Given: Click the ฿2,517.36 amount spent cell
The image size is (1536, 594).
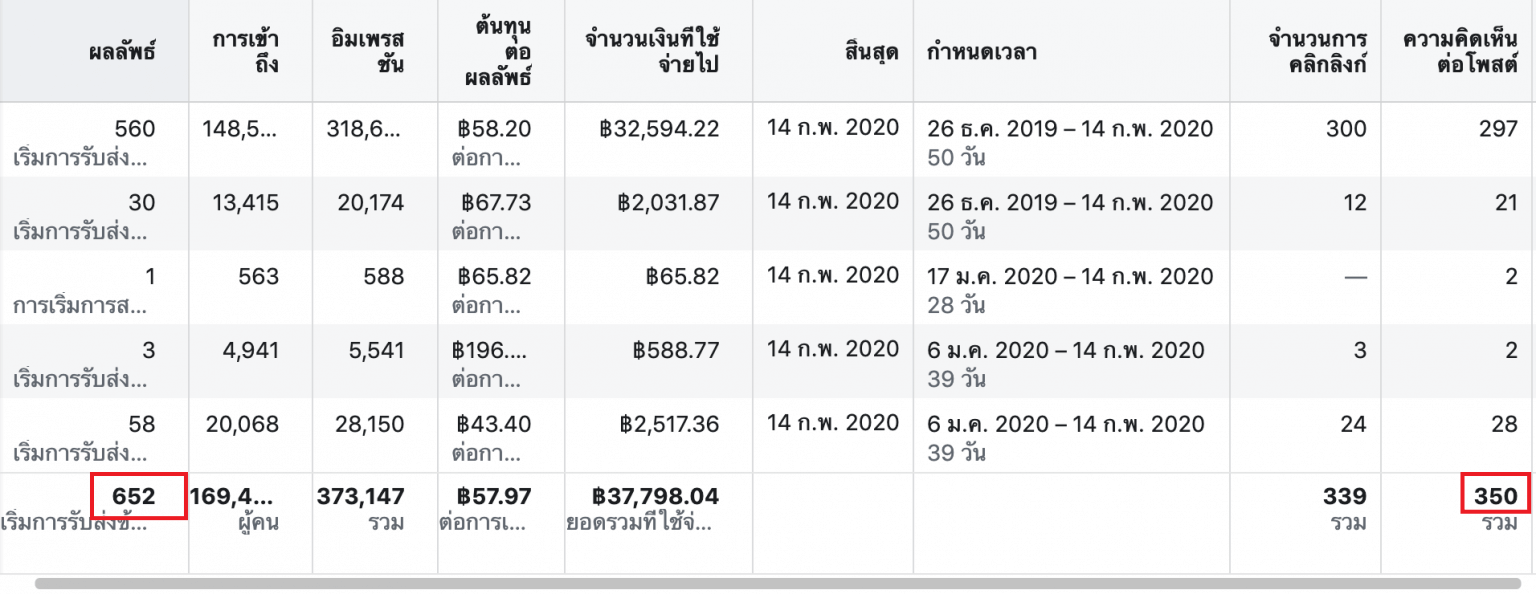Looking at the screenshot, I should pos(669,424).
